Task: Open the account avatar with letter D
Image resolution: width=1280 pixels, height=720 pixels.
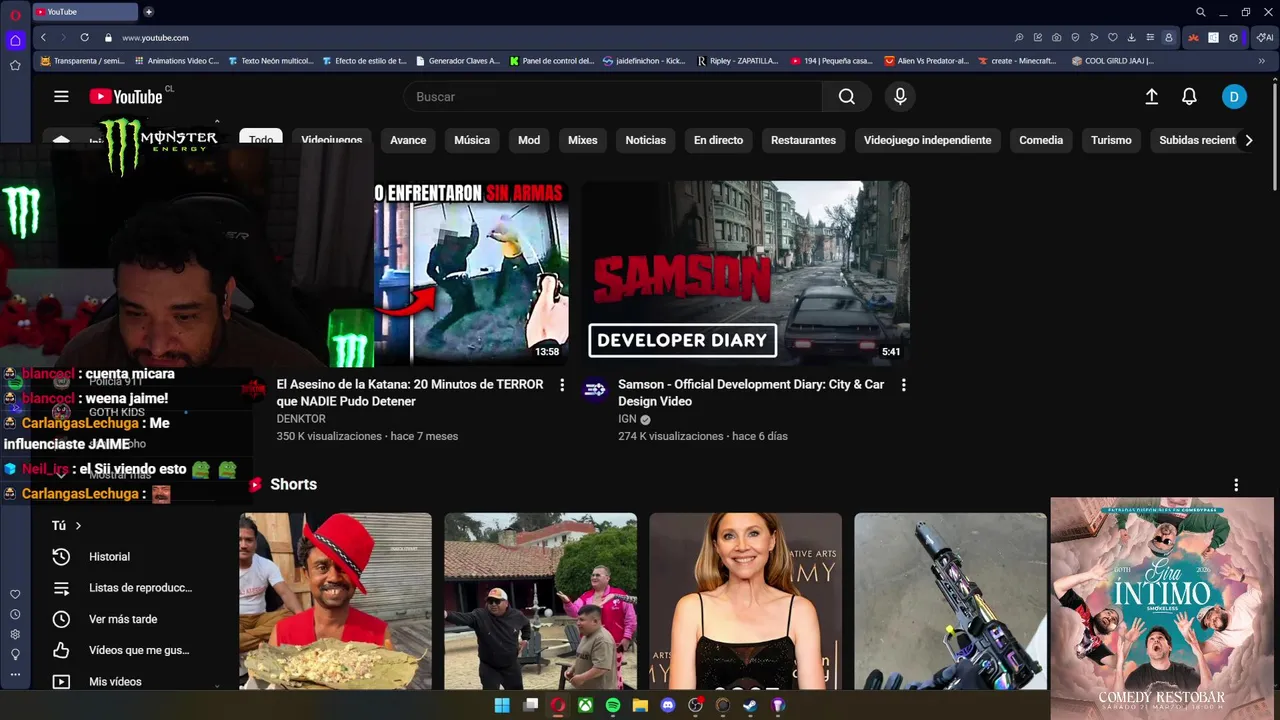Action: pyautogui.click(x=1234, y=96)
